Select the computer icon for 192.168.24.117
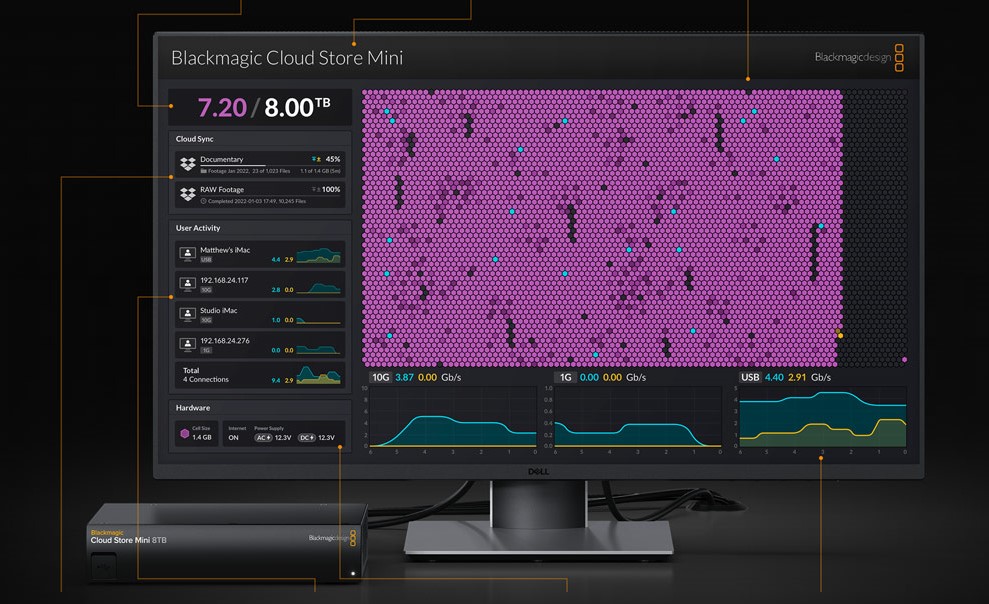 (x=187, y=284)
